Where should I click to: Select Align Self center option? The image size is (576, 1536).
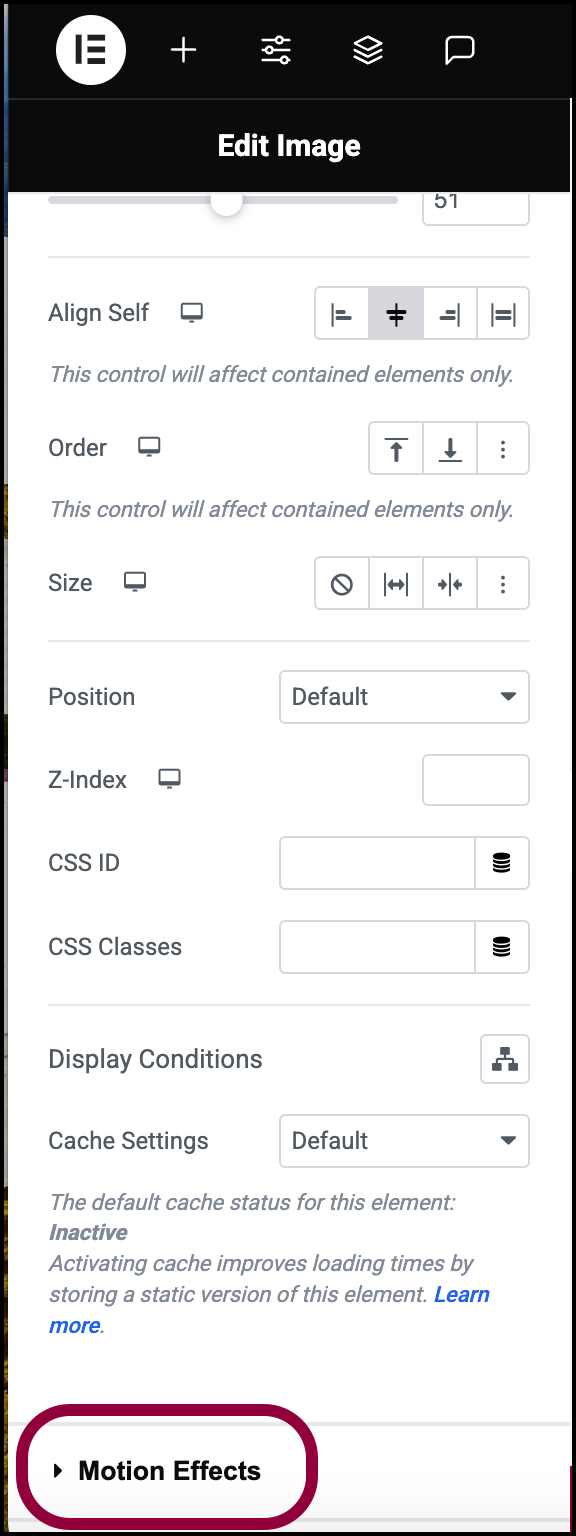(x=396, y=314)
